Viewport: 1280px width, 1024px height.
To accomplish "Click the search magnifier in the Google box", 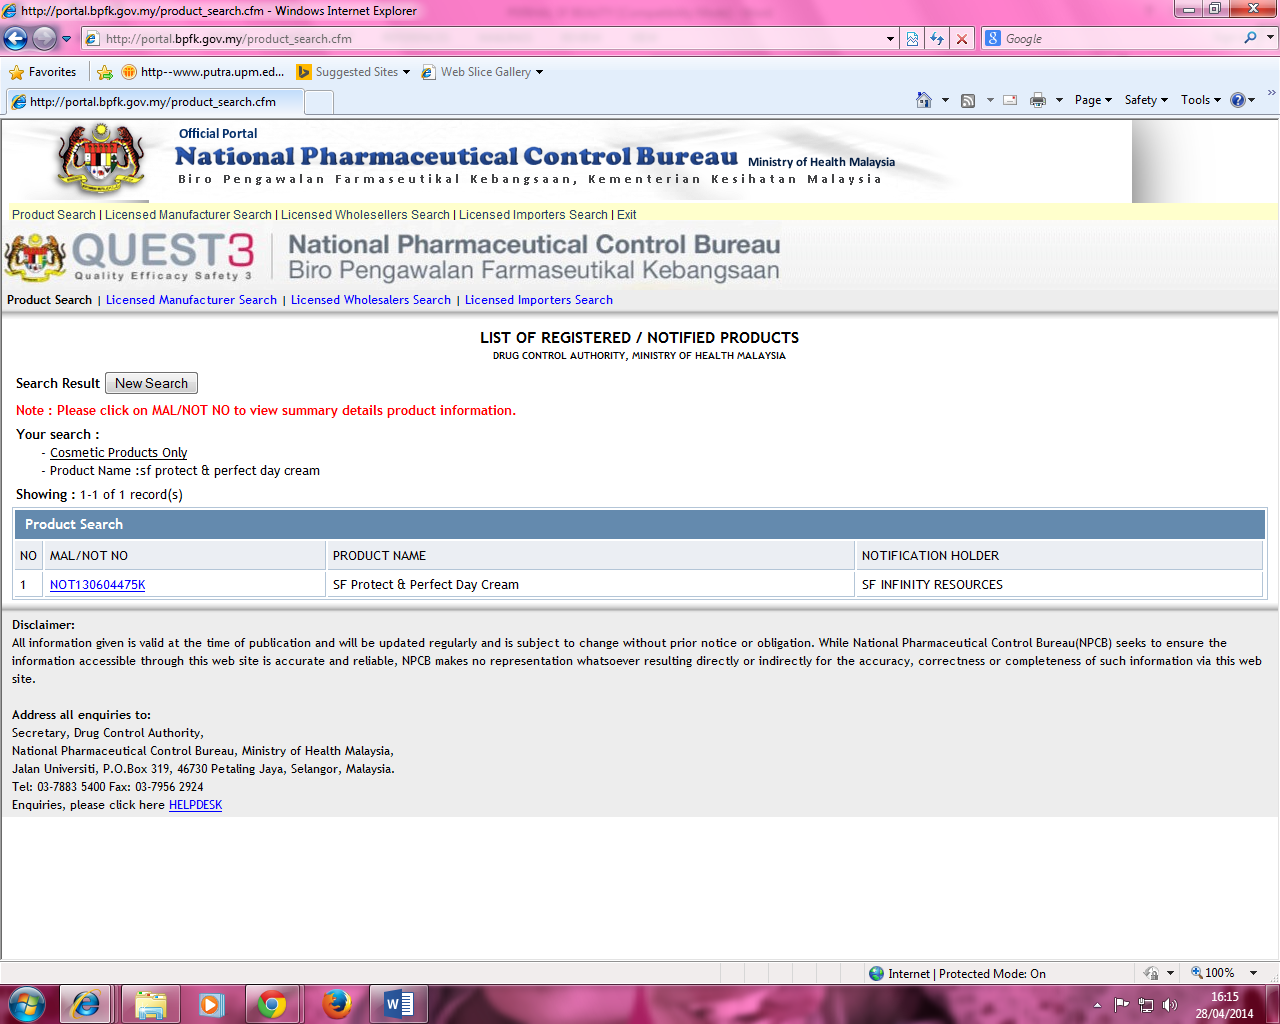I will [x=1250, y=38].
